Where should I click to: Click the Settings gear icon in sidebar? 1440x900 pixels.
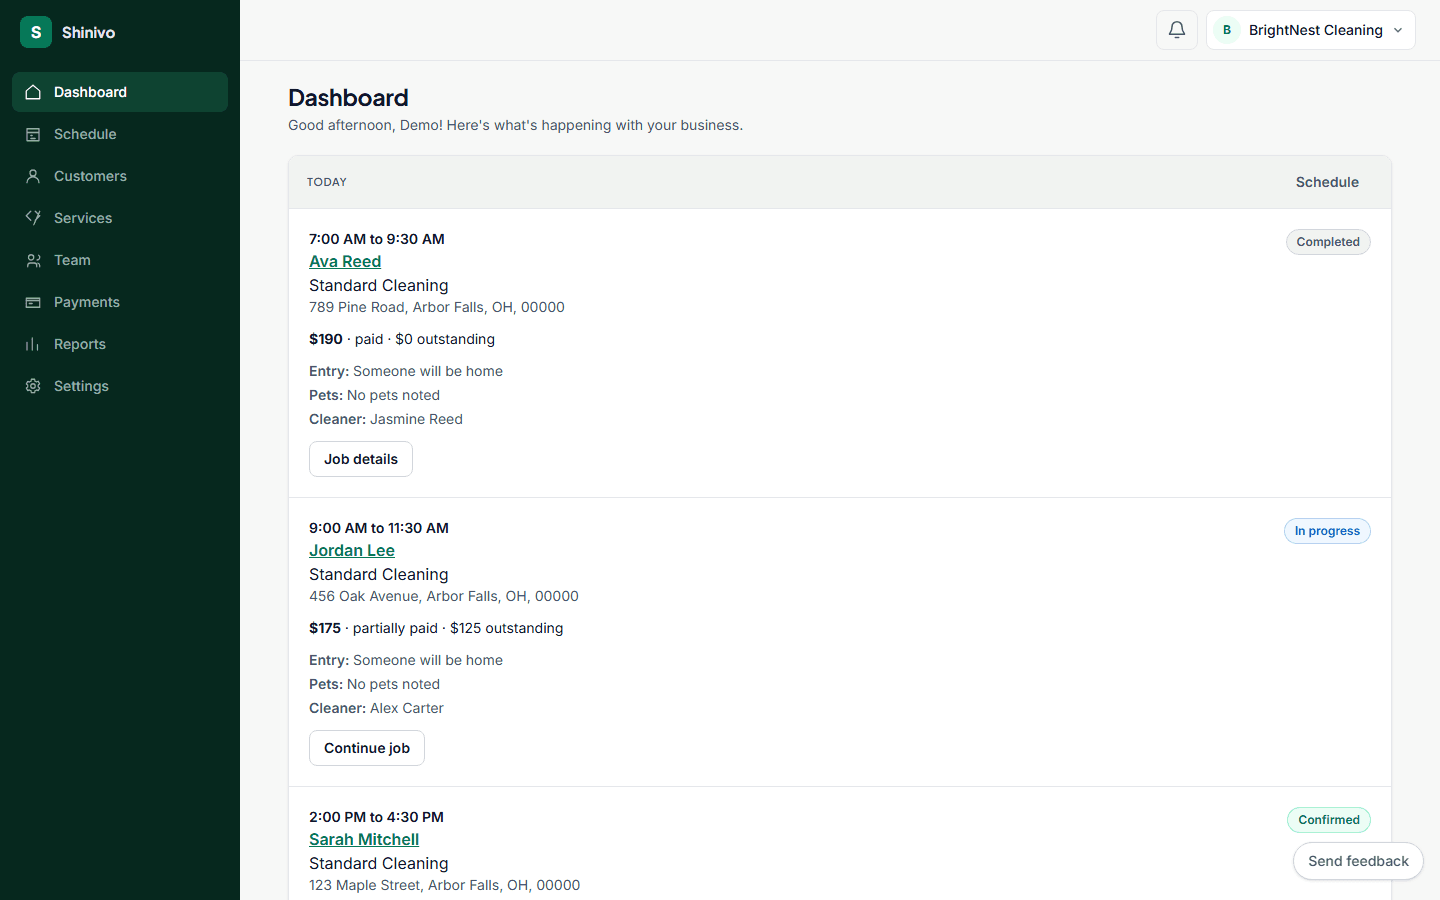33,386
